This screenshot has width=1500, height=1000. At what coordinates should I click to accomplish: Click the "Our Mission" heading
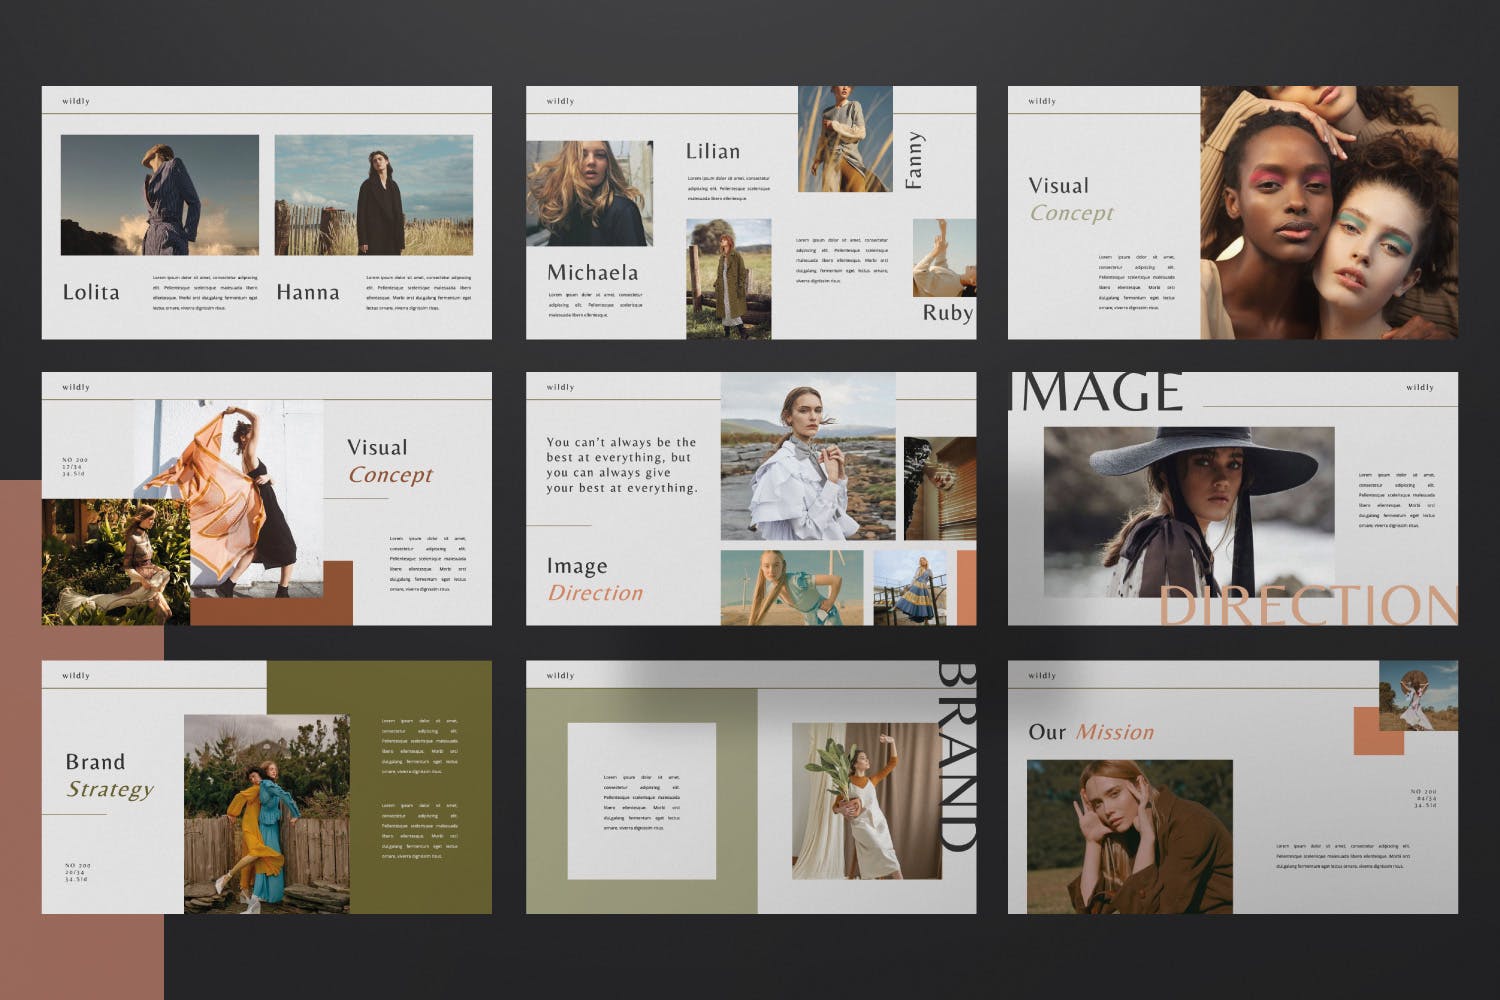pos(1090,732)
